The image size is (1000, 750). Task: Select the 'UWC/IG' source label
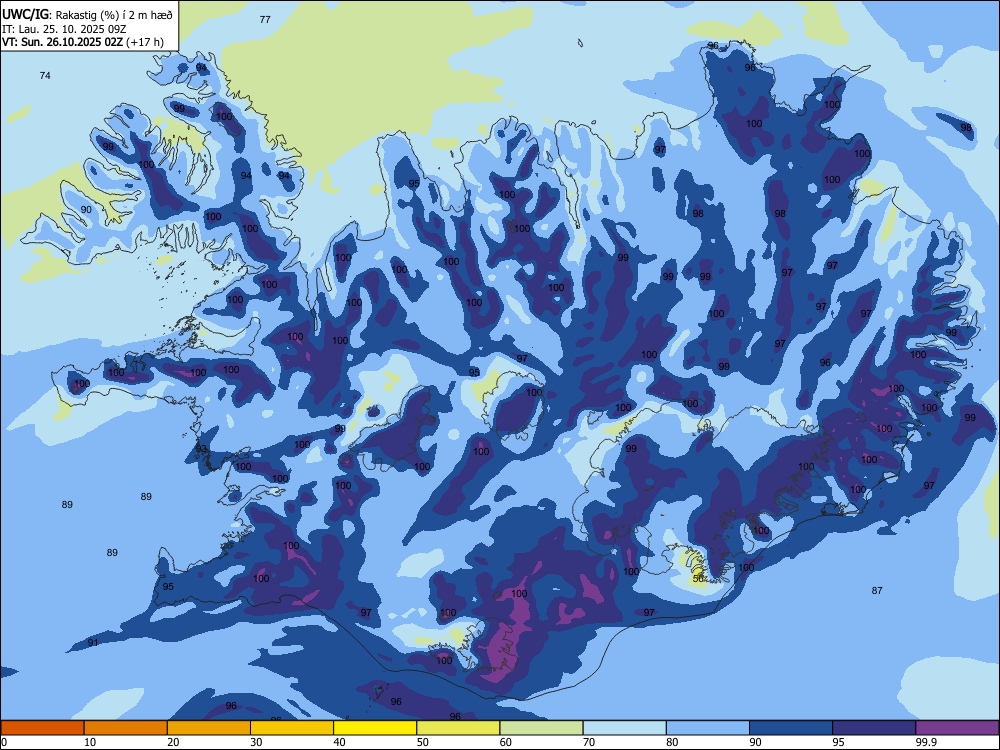[x=25, y=14]
